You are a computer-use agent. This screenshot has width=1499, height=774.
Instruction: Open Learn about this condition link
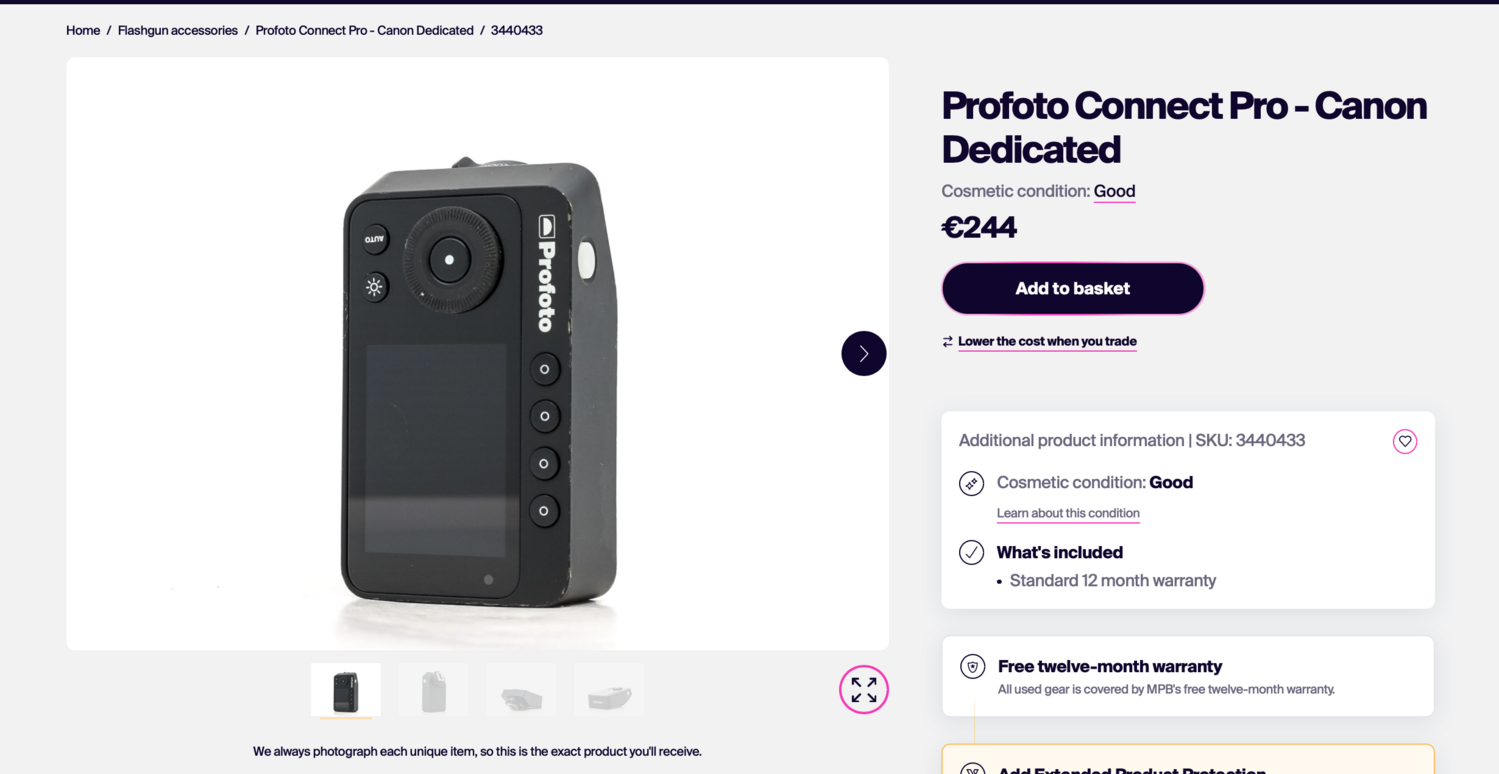[x=1068, y=513]
